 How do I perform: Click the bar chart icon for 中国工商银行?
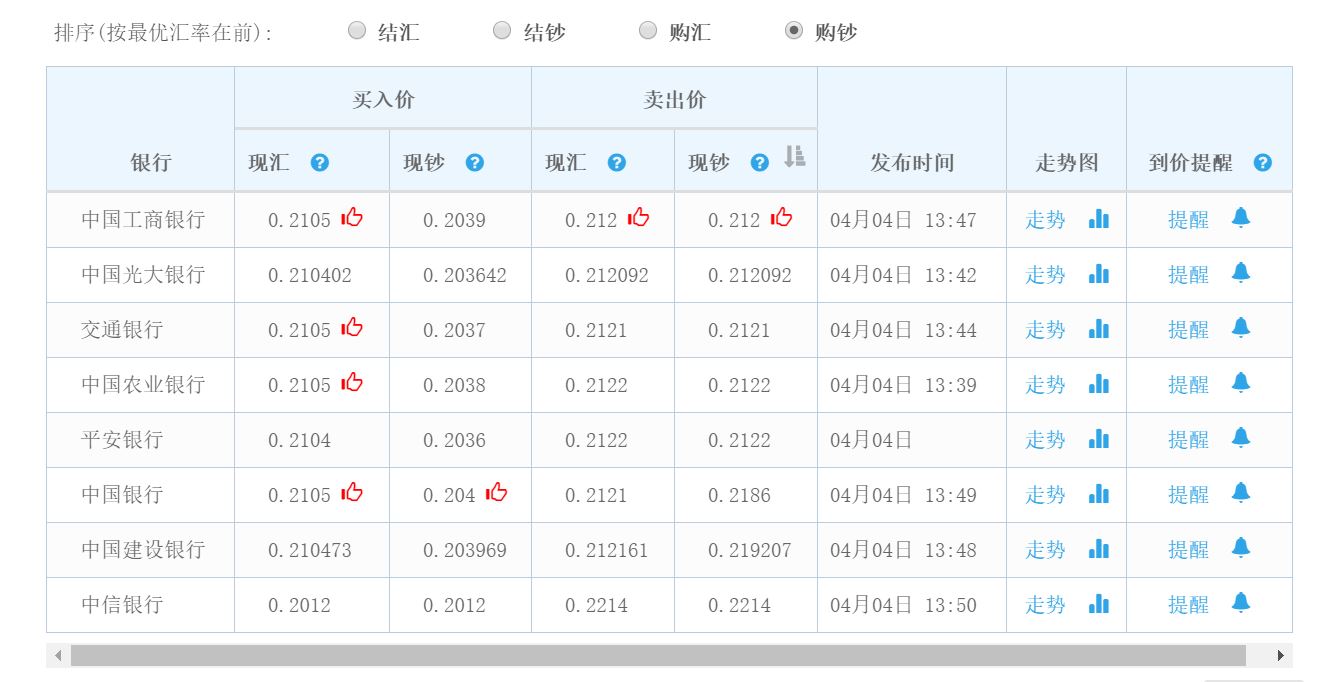(x=1098, y=218)
